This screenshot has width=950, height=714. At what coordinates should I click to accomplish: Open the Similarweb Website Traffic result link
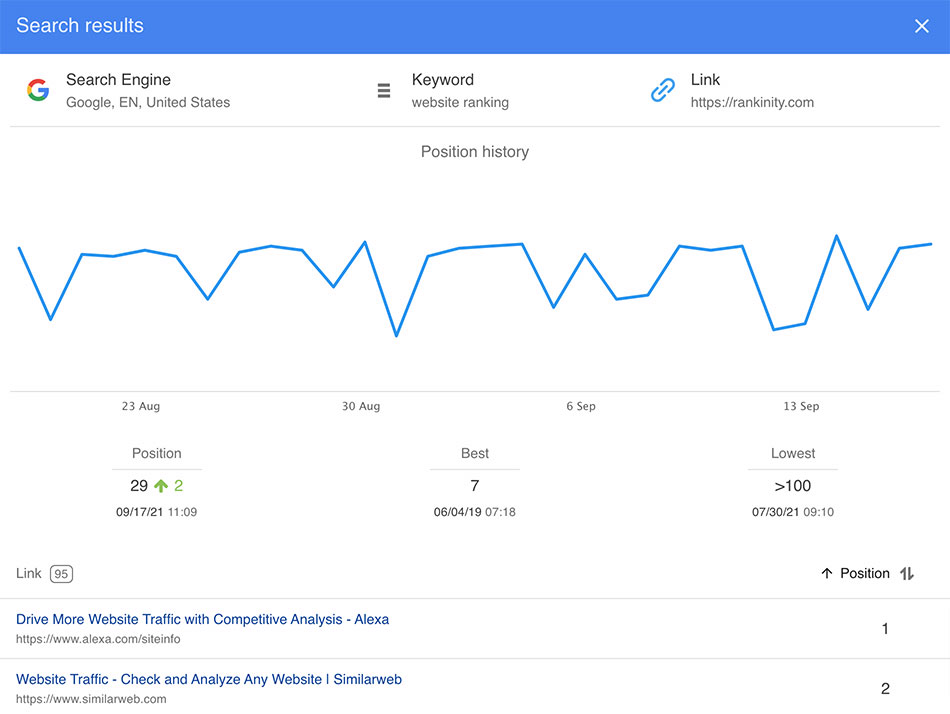(x=209, y=679)
